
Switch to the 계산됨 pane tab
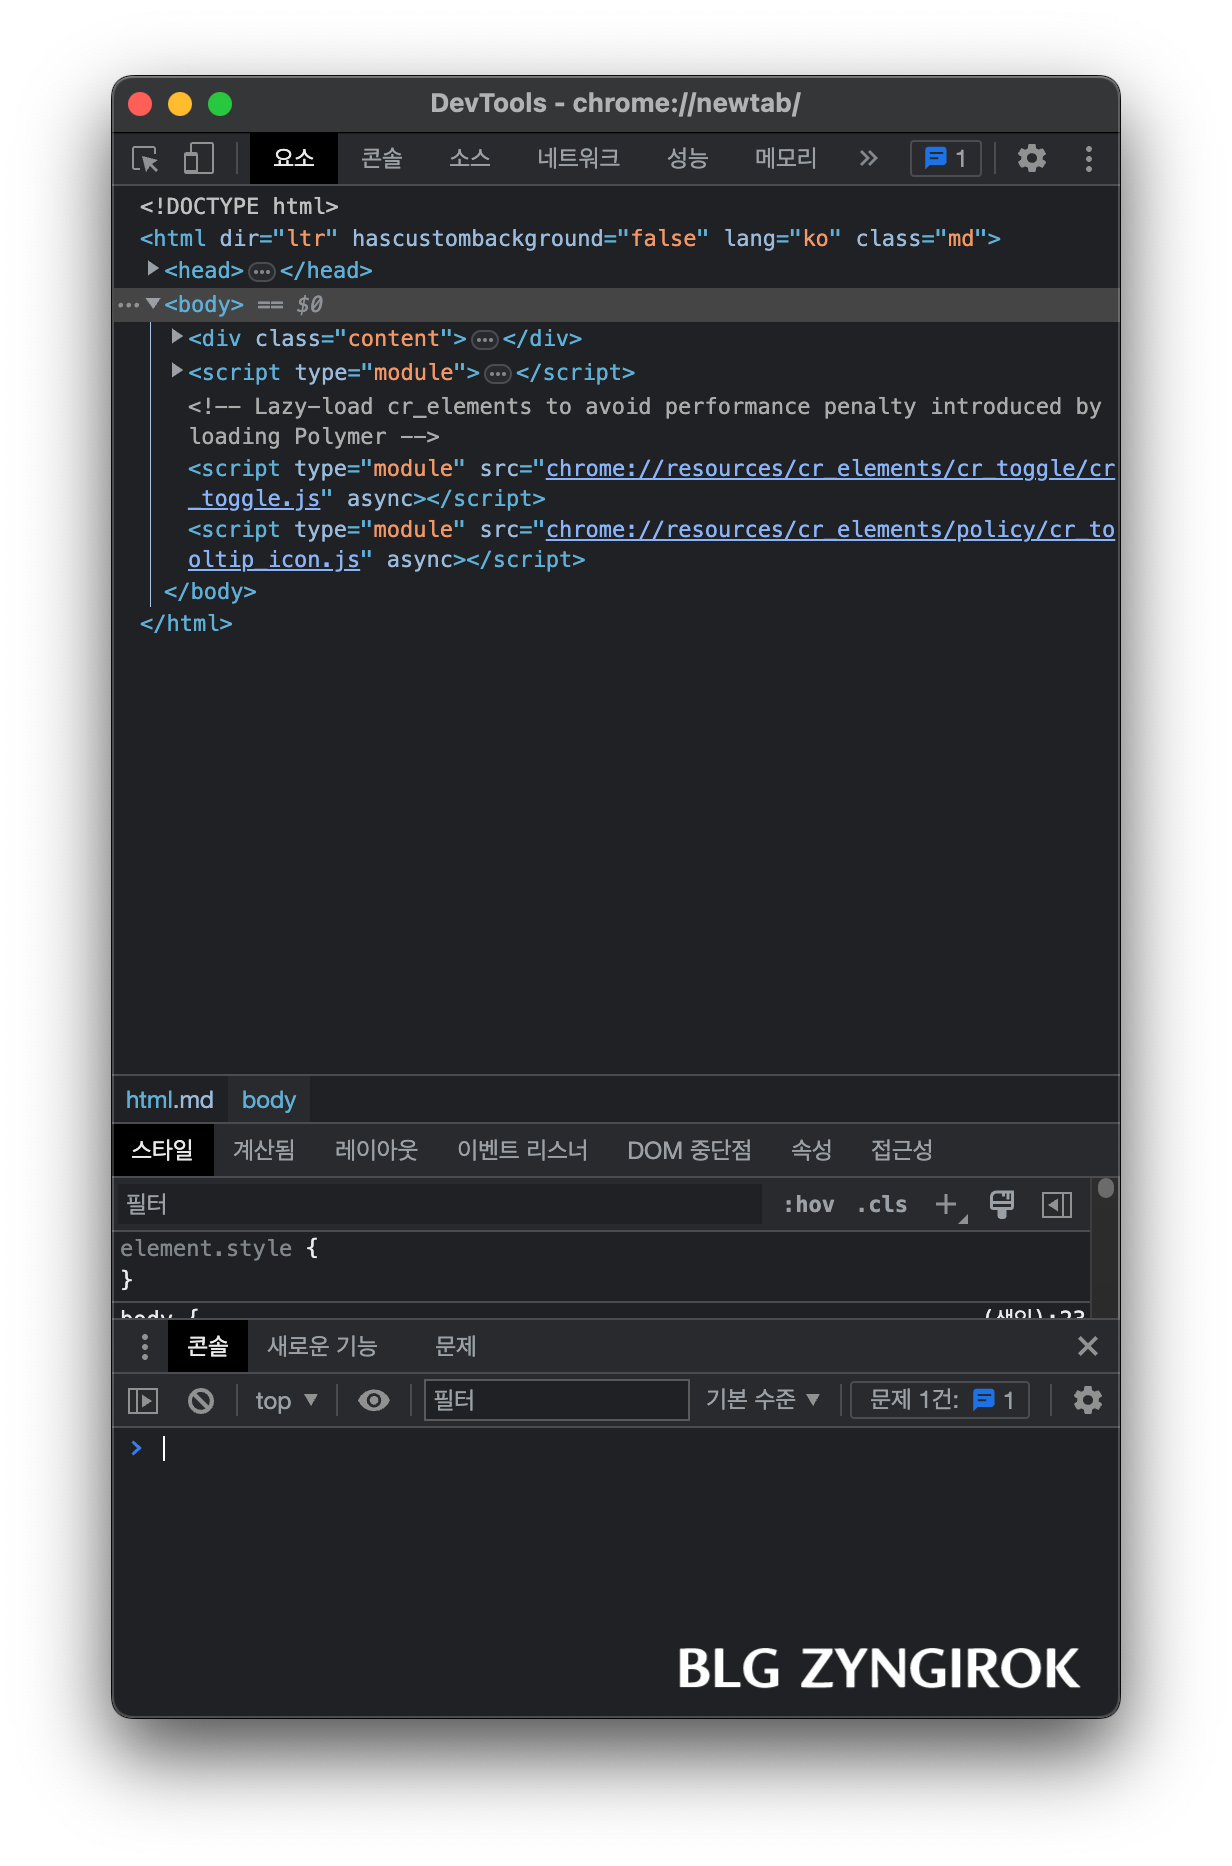coord(264,1150)
